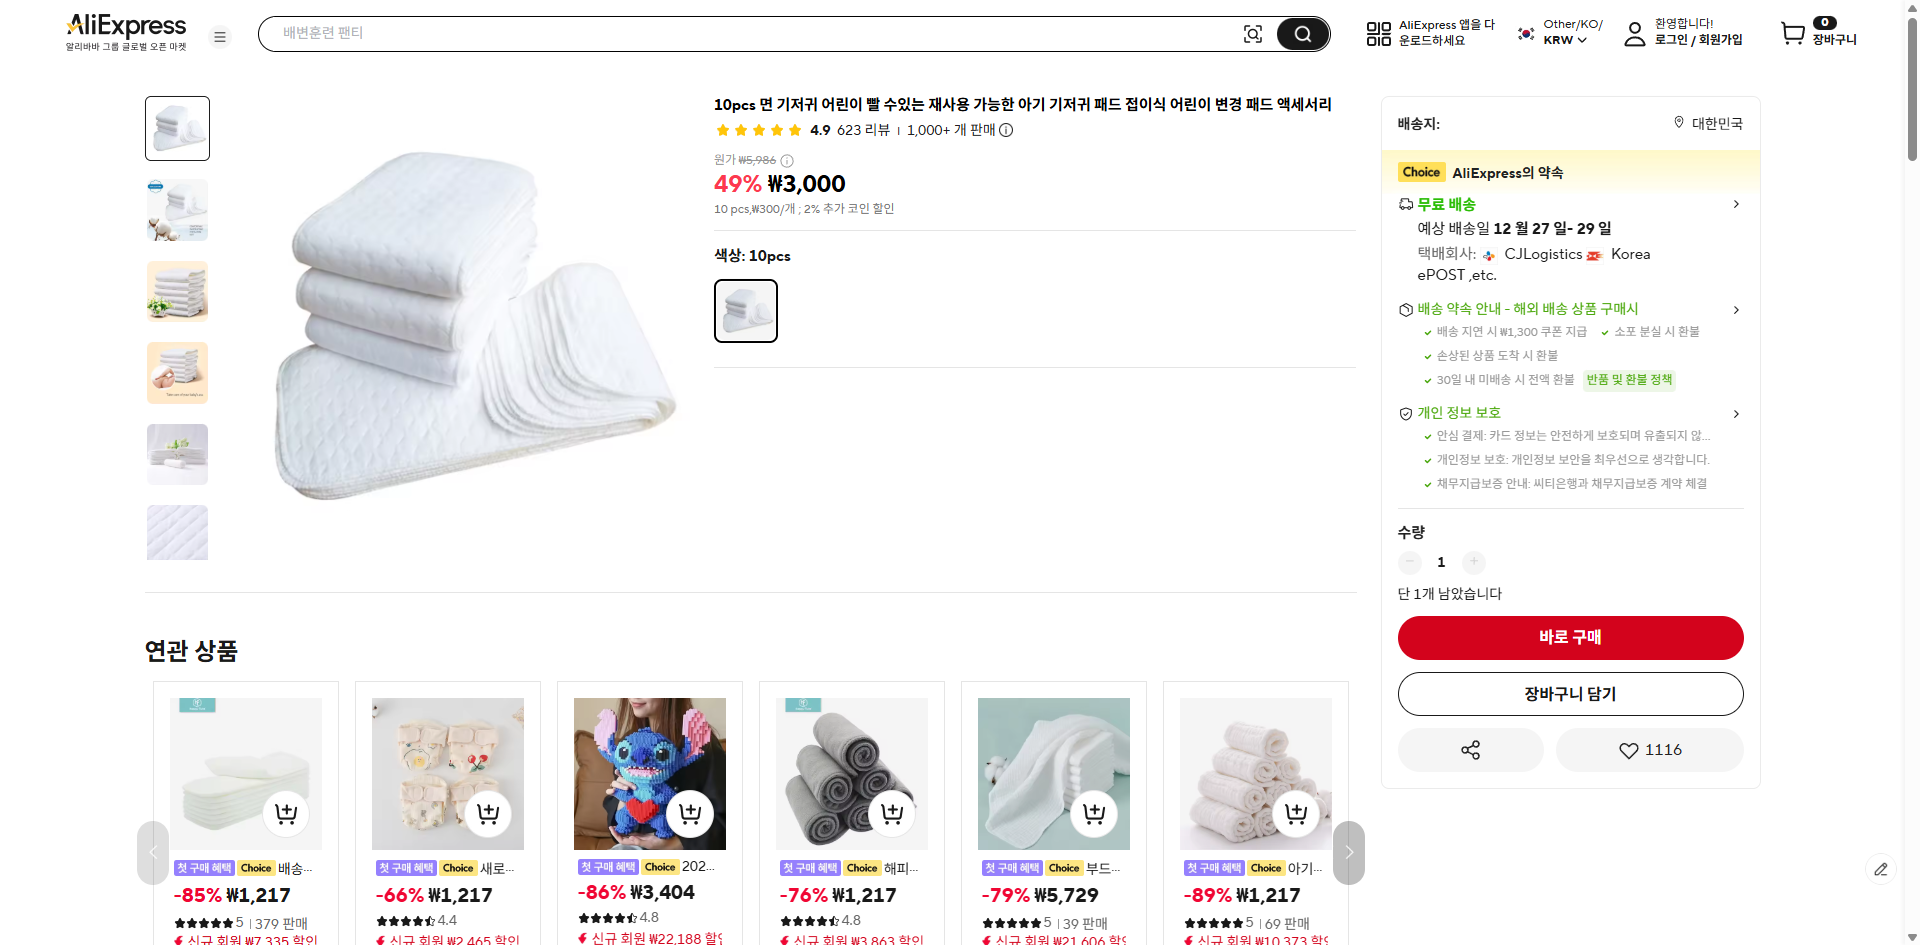Viewport: 1920px width, 945px height.
Task: Increase quantity with plus button
Action: (x=1473, y=562)
